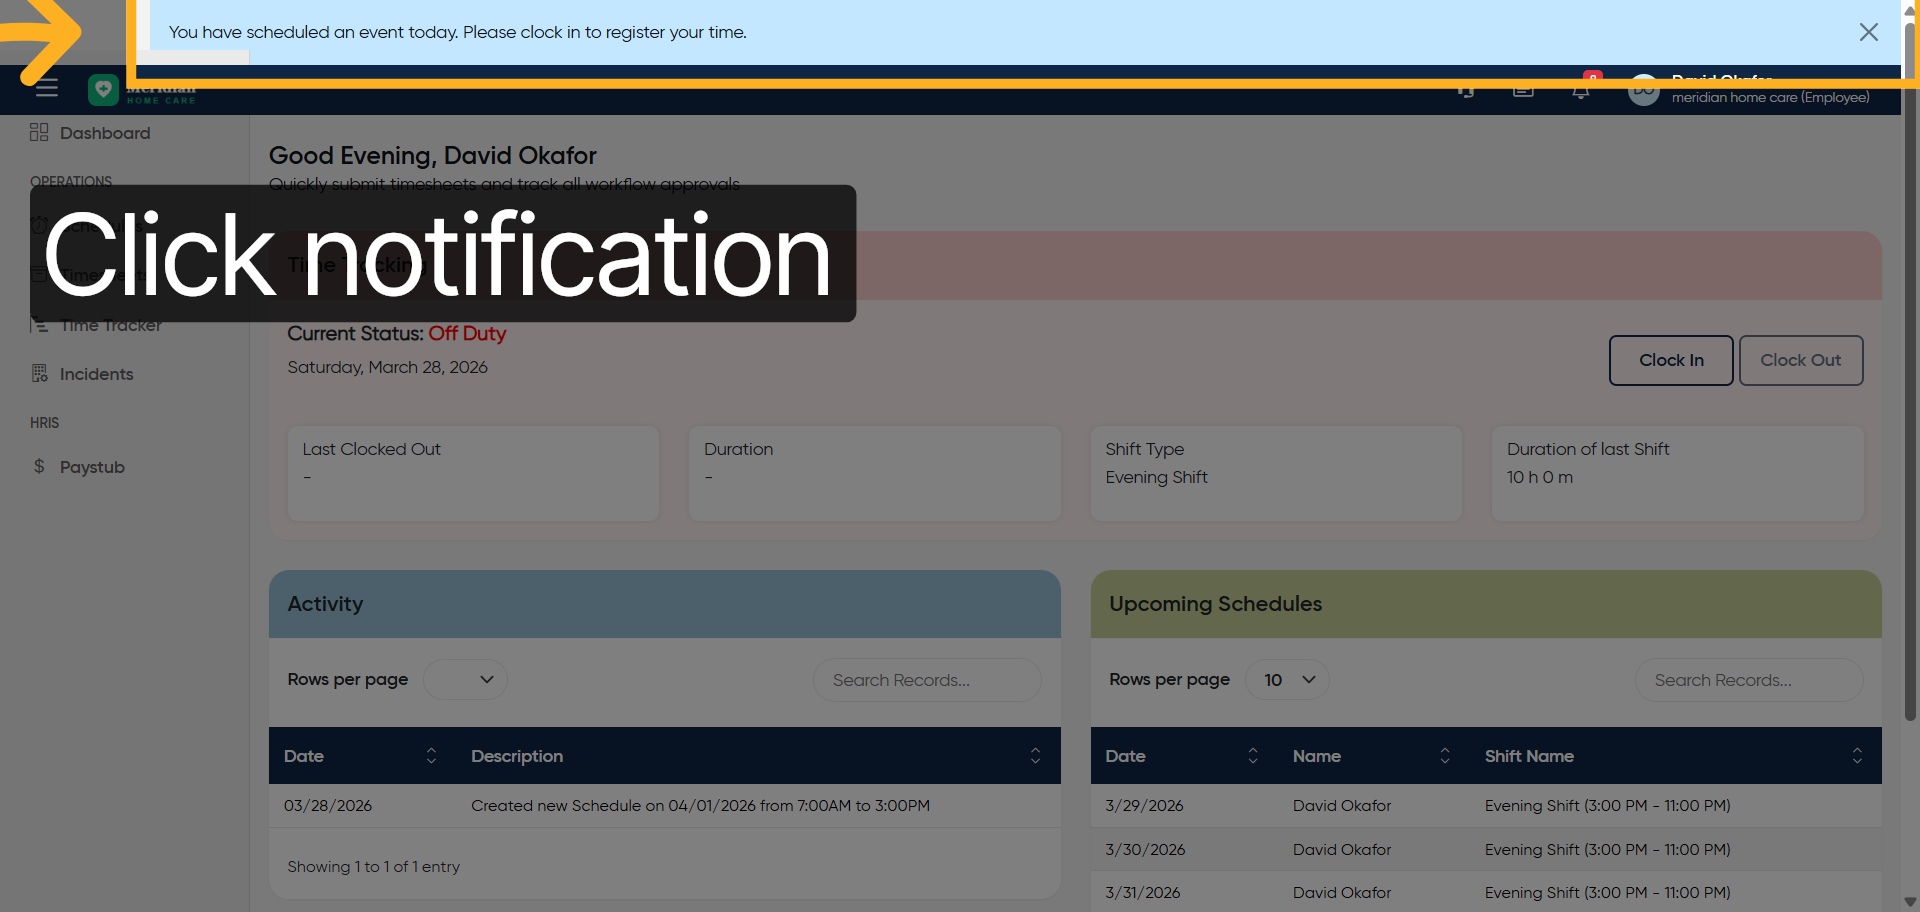The width and height of the screenshot is (1920, 912).
Task: Dismiss the clock-in notification banner
Action: coord(1868,32)
